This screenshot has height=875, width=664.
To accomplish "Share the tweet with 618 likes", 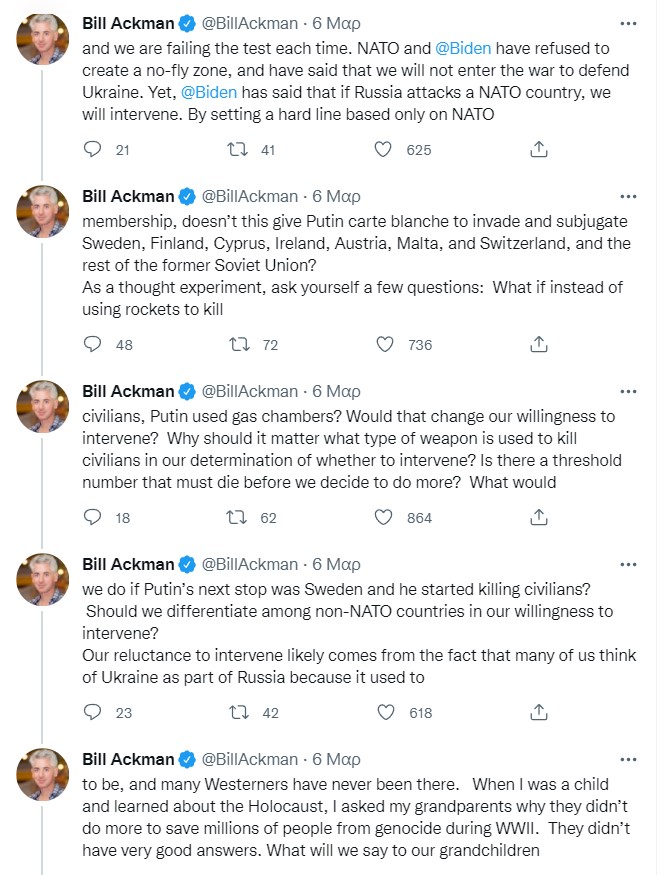I will (538, 712).
